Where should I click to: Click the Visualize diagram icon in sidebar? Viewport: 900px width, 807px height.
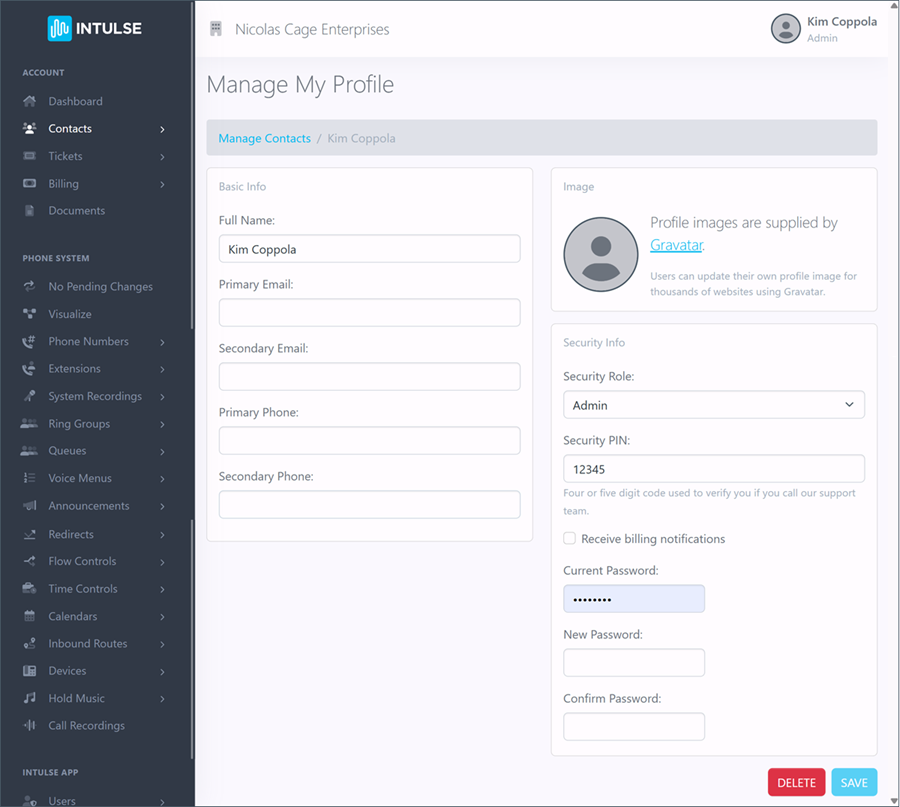[29, 314]
